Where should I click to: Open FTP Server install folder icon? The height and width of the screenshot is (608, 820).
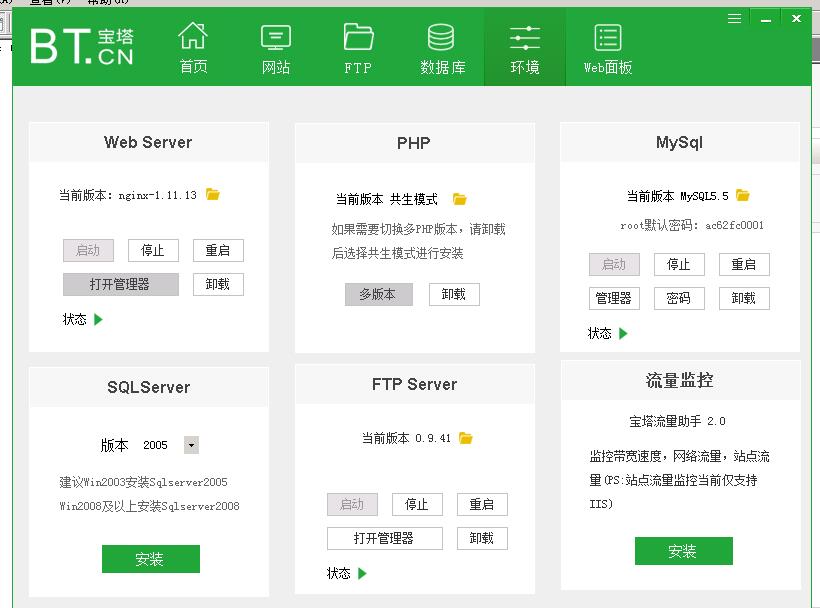[x=465, y=438]
